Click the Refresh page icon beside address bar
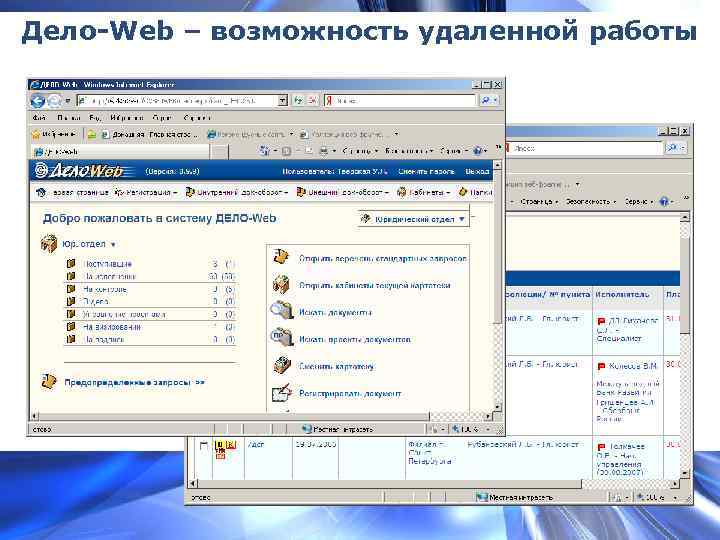 (x=298, y=100)
